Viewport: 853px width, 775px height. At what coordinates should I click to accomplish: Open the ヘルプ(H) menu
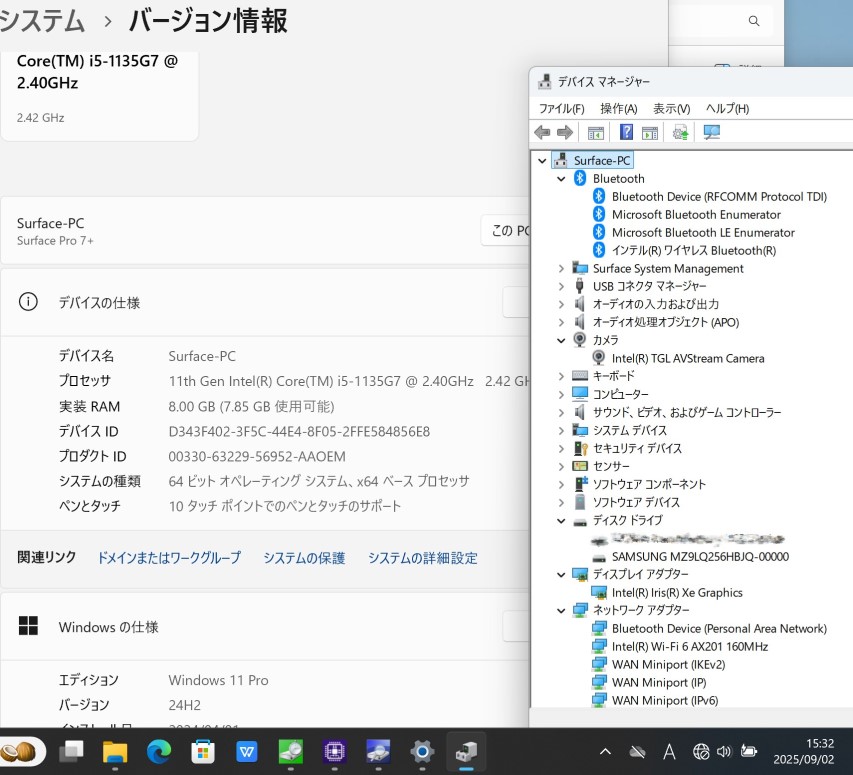(727, 109)
